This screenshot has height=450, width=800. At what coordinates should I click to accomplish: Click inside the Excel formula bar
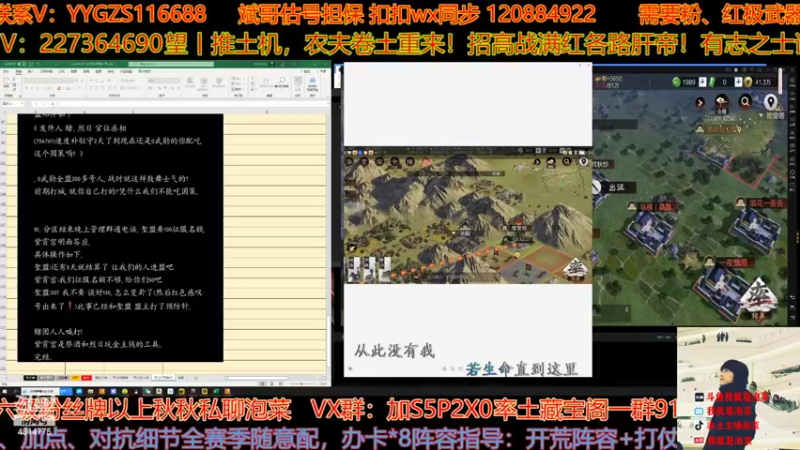pos(191,104)
